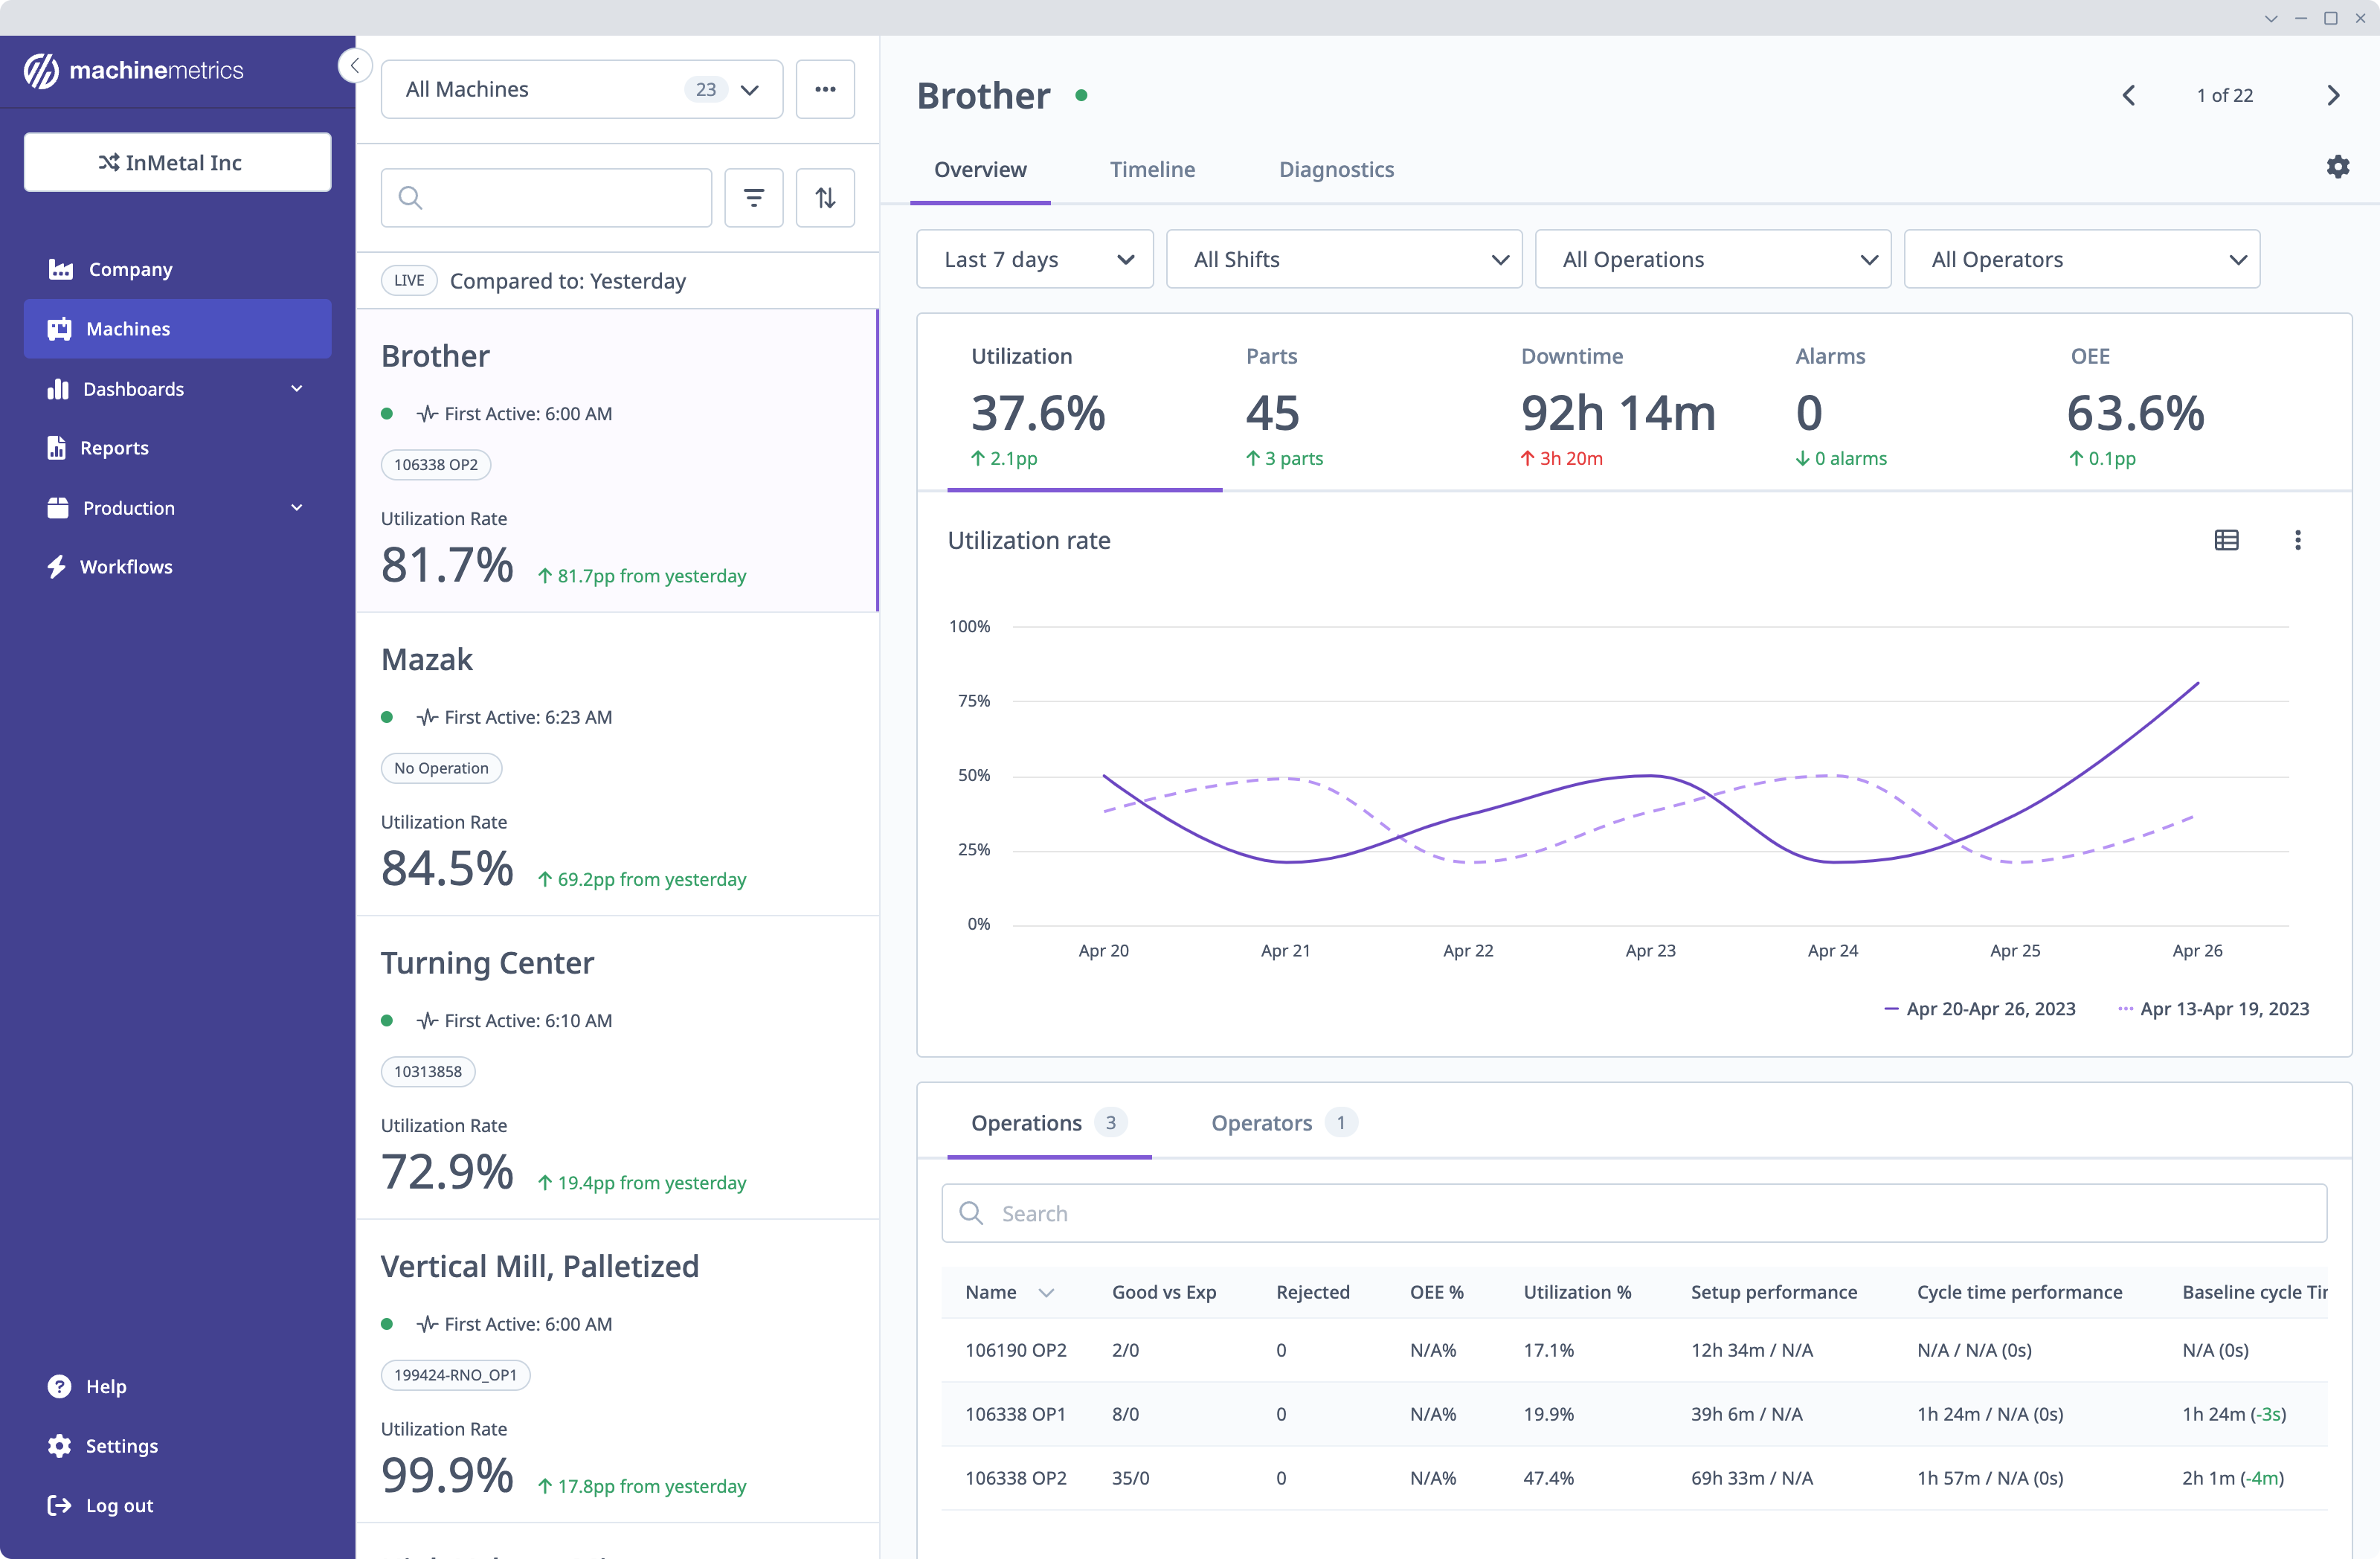Click the LIVE badge above the machine list

tap(408, 280)
